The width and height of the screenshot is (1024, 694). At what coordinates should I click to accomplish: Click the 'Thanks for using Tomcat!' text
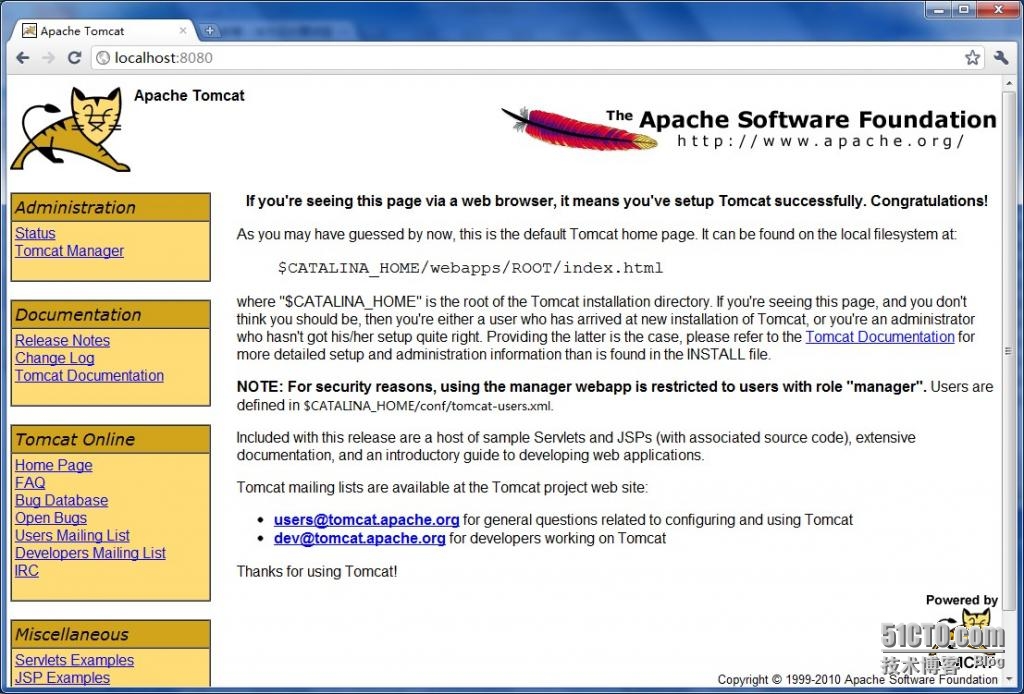tap(317, 571)
